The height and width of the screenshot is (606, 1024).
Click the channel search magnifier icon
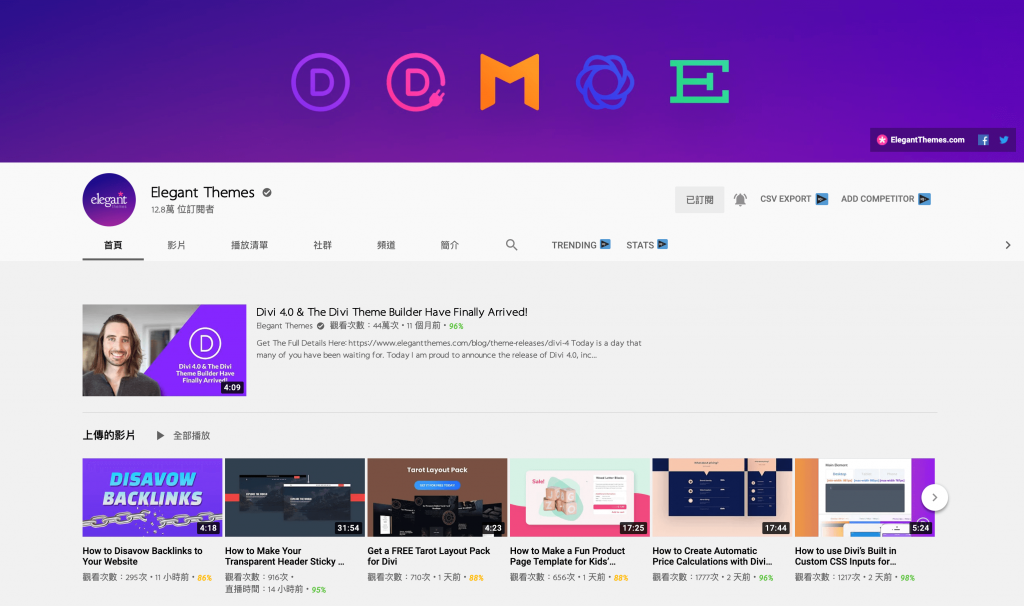pos(511,245)
